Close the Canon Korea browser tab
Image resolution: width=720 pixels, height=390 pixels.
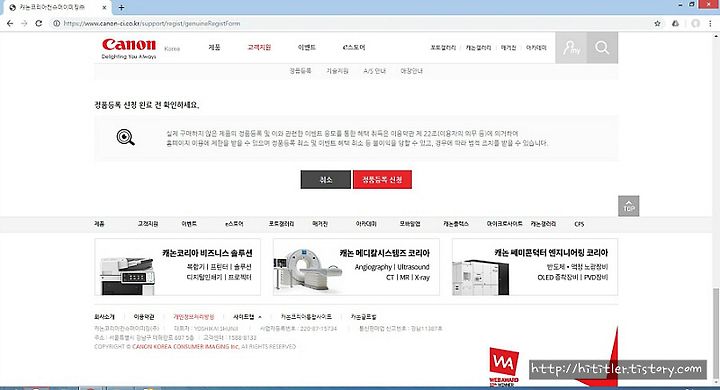pyautogui.click(x=104, y=8)
